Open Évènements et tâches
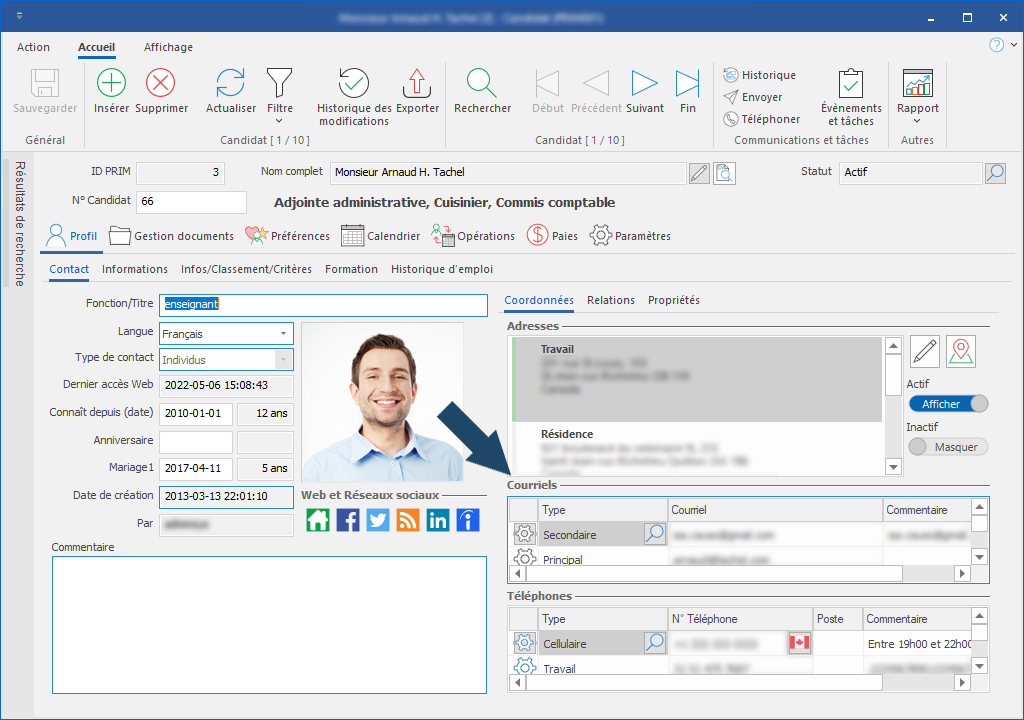 point(851,84)
